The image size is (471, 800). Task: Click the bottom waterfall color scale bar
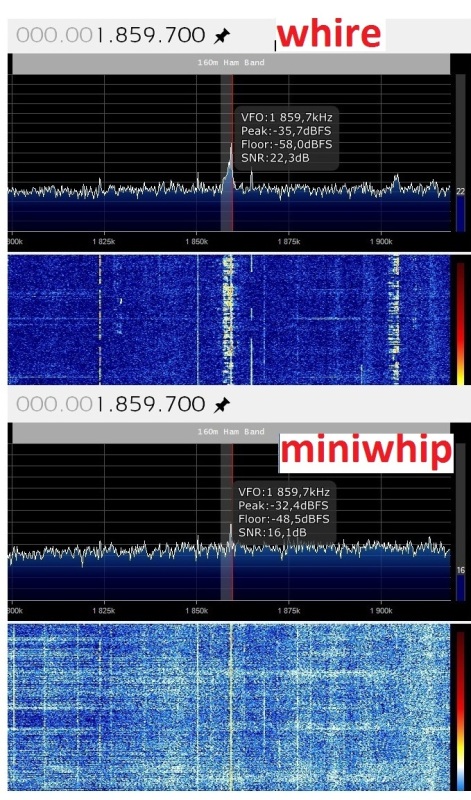click(460, 711)
